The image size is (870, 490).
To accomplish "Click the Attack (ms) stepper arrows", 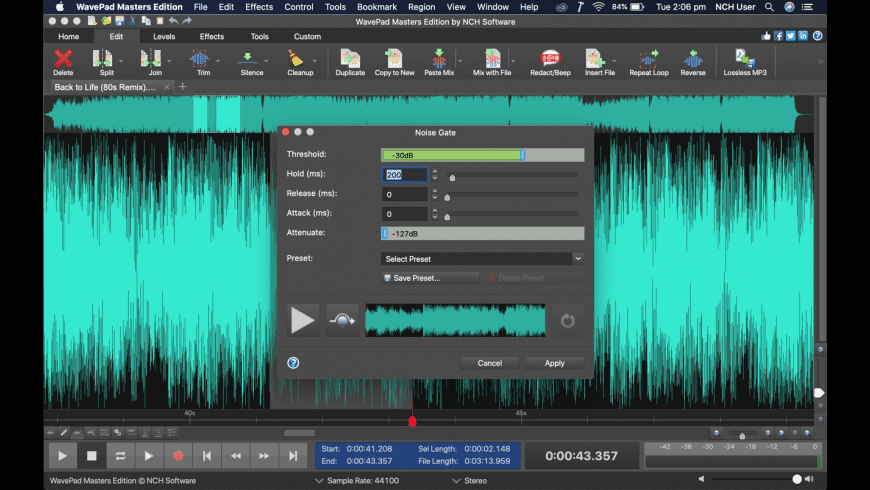I will [434, 214].
